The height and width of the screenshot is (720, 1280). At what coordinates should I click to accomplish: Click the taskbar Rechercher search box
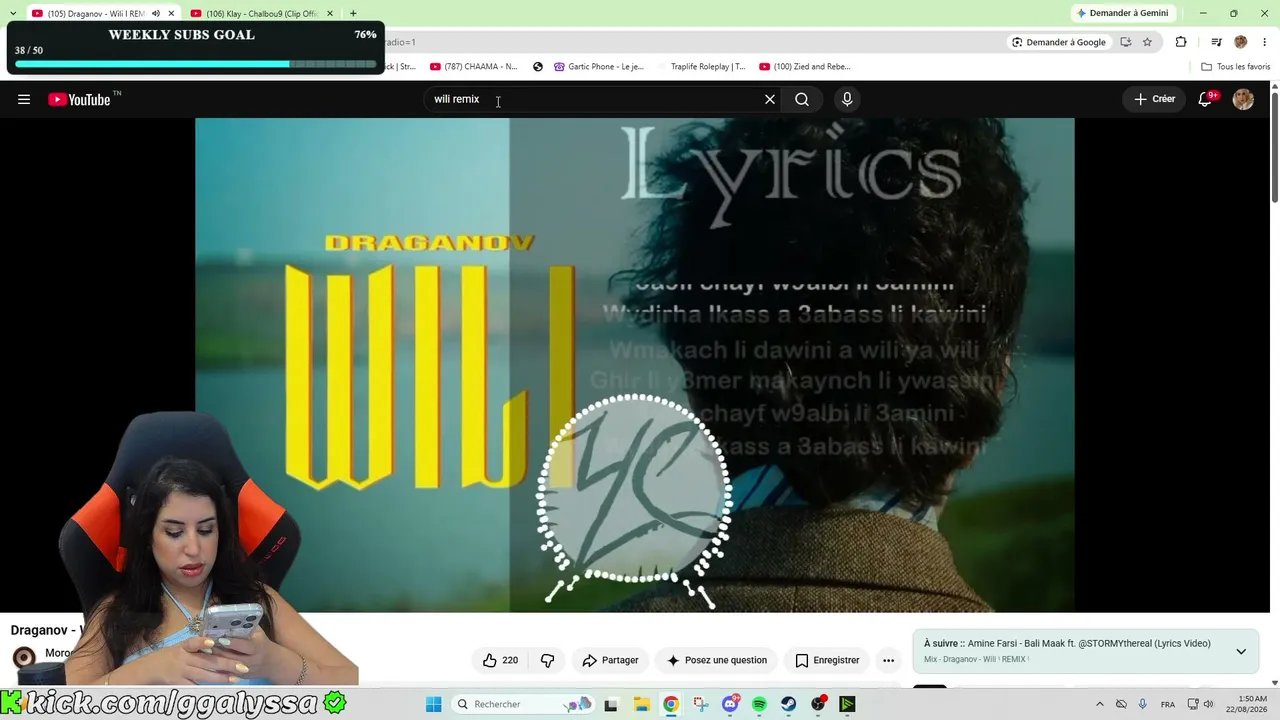(x=523, y=704)
